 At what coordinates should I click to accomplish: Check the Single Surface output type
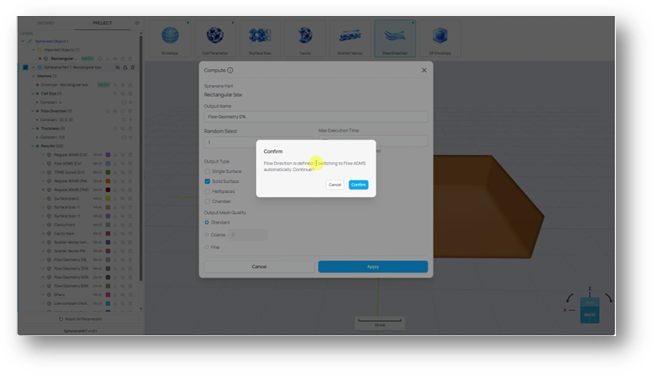click(207, 171)
